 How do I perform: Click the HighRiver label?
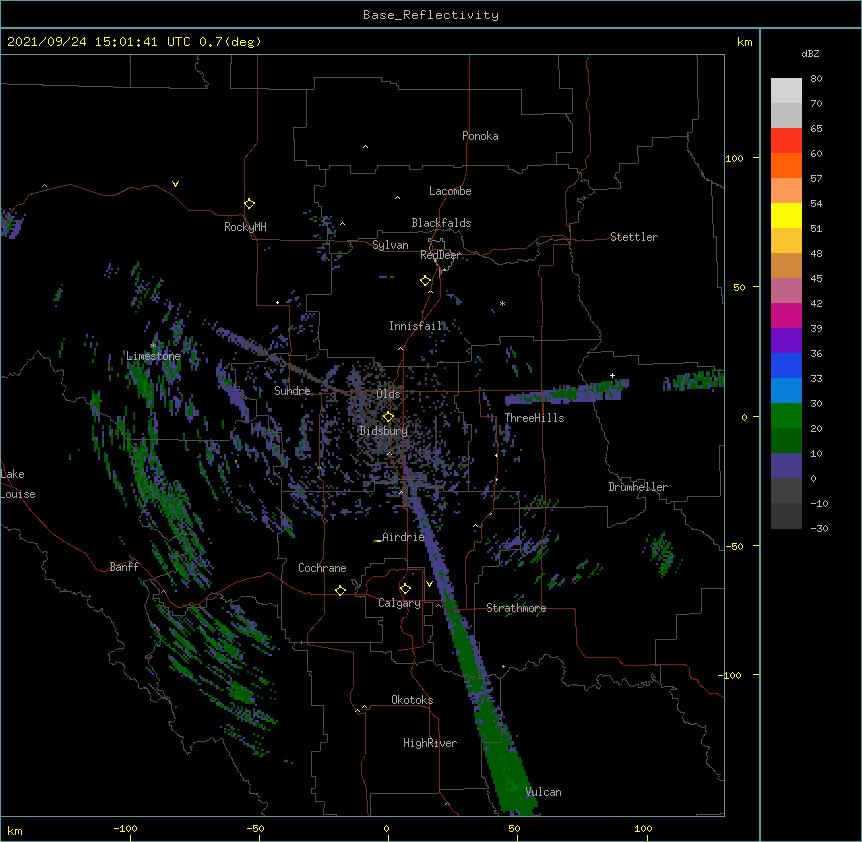click(x=430, y=743)
